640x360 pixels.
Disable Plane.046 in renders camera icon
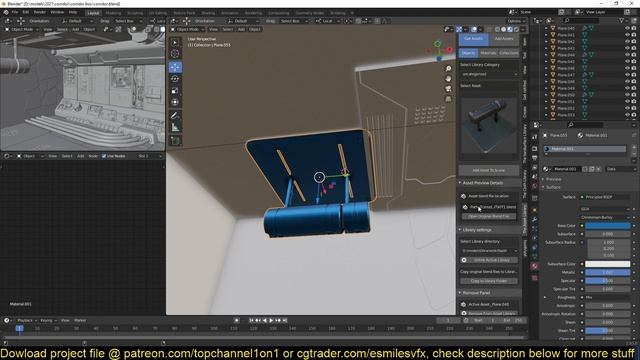[x=634, y=68]
